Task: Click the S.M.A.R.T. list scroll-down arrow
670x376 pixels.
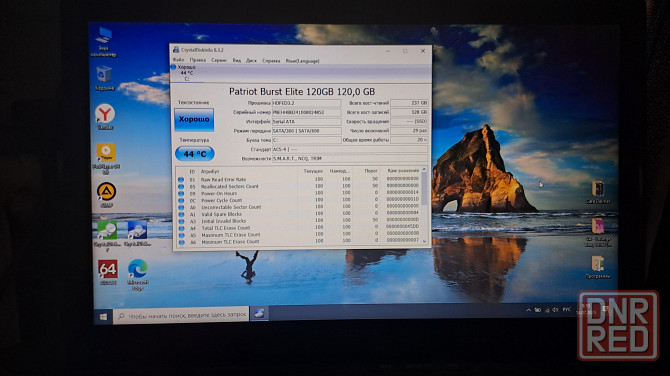Action: click(424, 242)
